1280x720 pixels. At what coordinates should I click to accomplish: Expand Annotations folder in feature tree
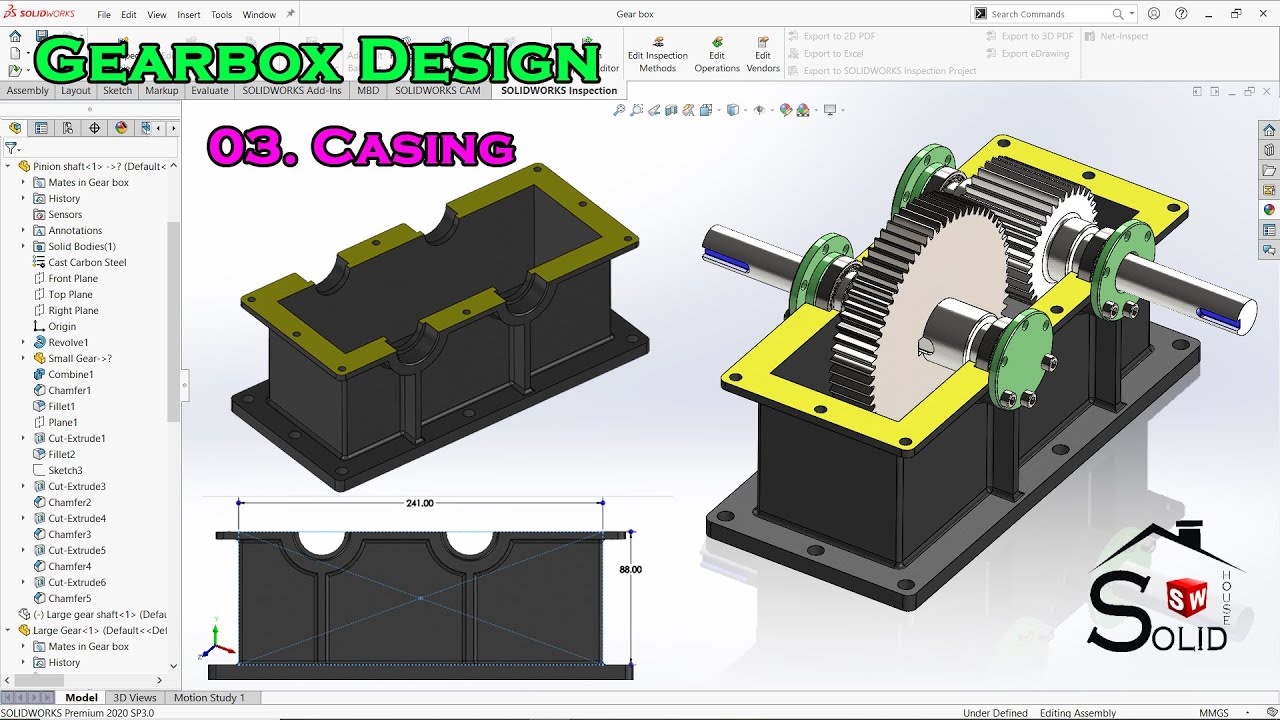[23, 230]
